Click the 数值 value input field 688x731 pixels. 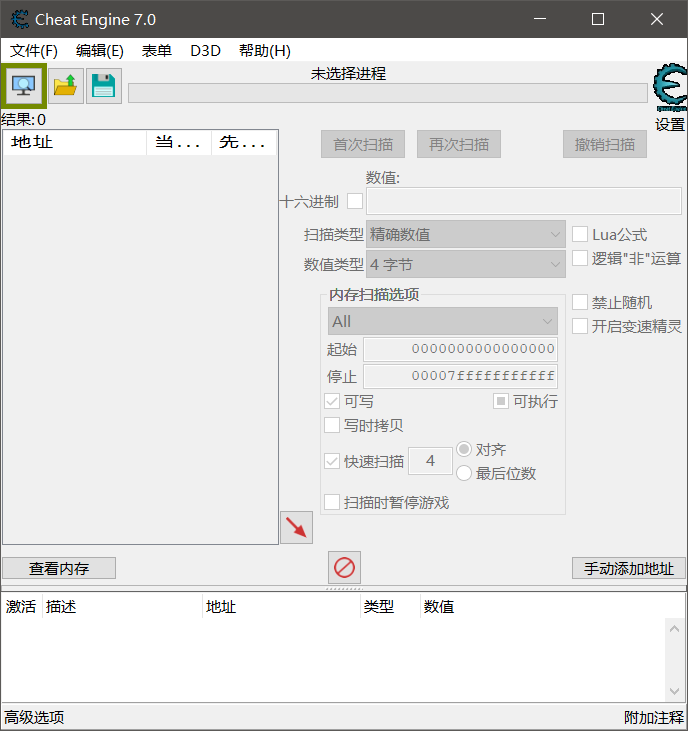[x=524, y=201]
